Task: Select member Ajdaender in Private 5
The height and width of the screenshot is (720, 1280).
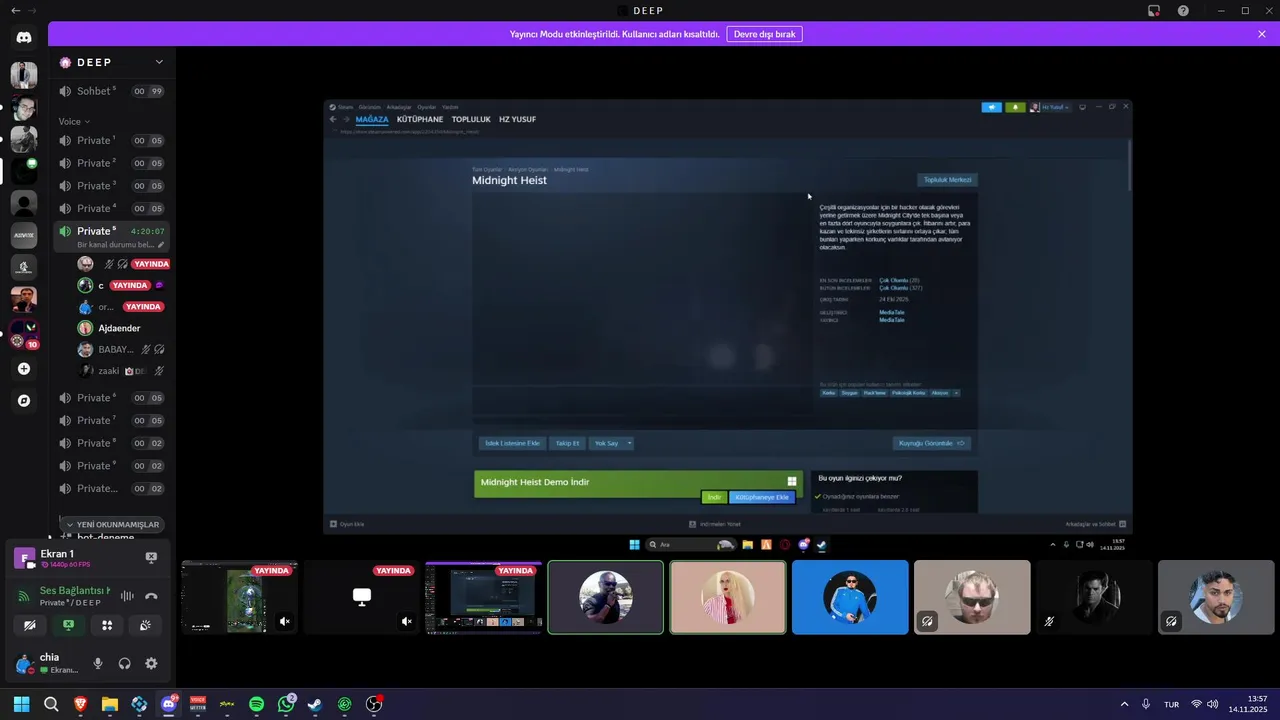Action: tap(119, 328)
